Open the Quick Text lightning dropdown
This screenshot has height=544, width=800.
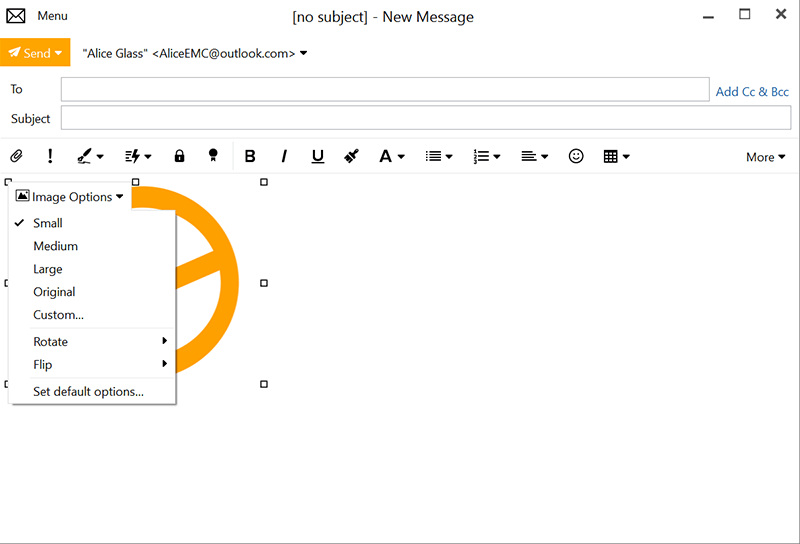[x=138, y=156]
